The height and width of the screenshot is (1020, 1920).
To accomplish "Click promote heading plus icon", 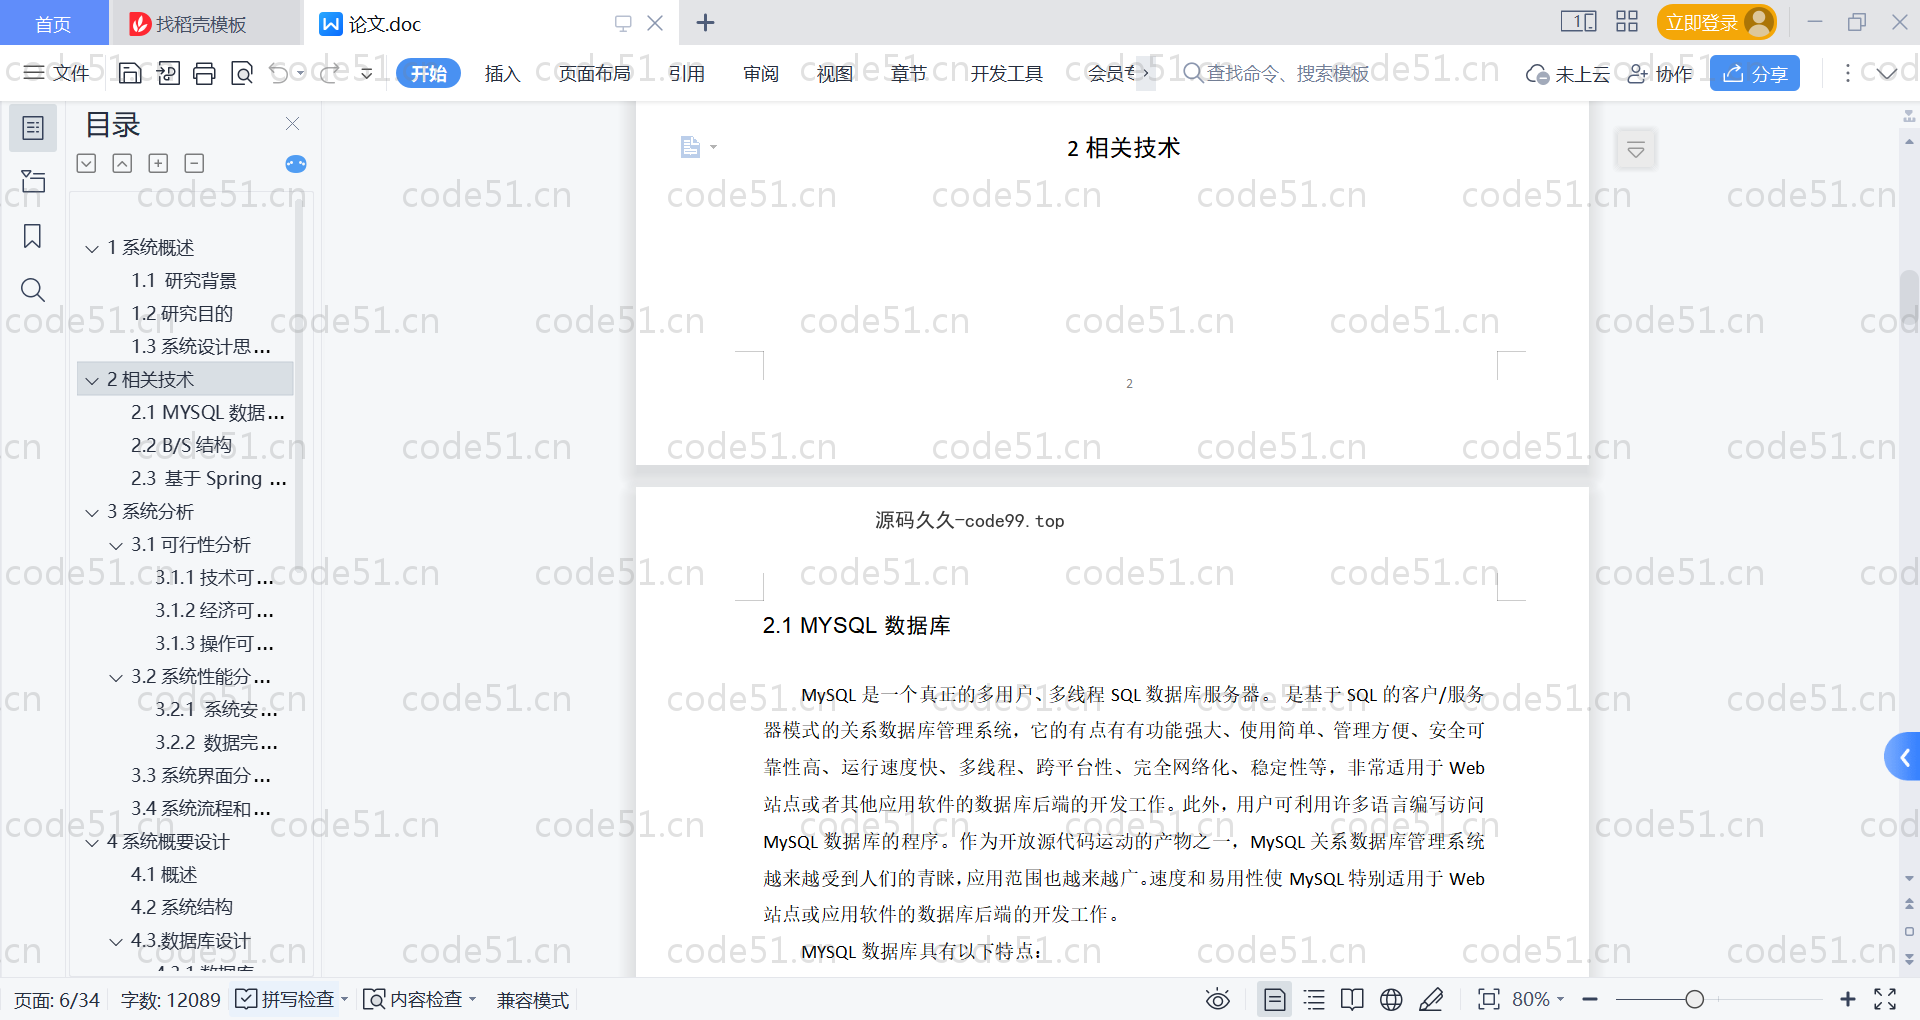I will [158, 163].
